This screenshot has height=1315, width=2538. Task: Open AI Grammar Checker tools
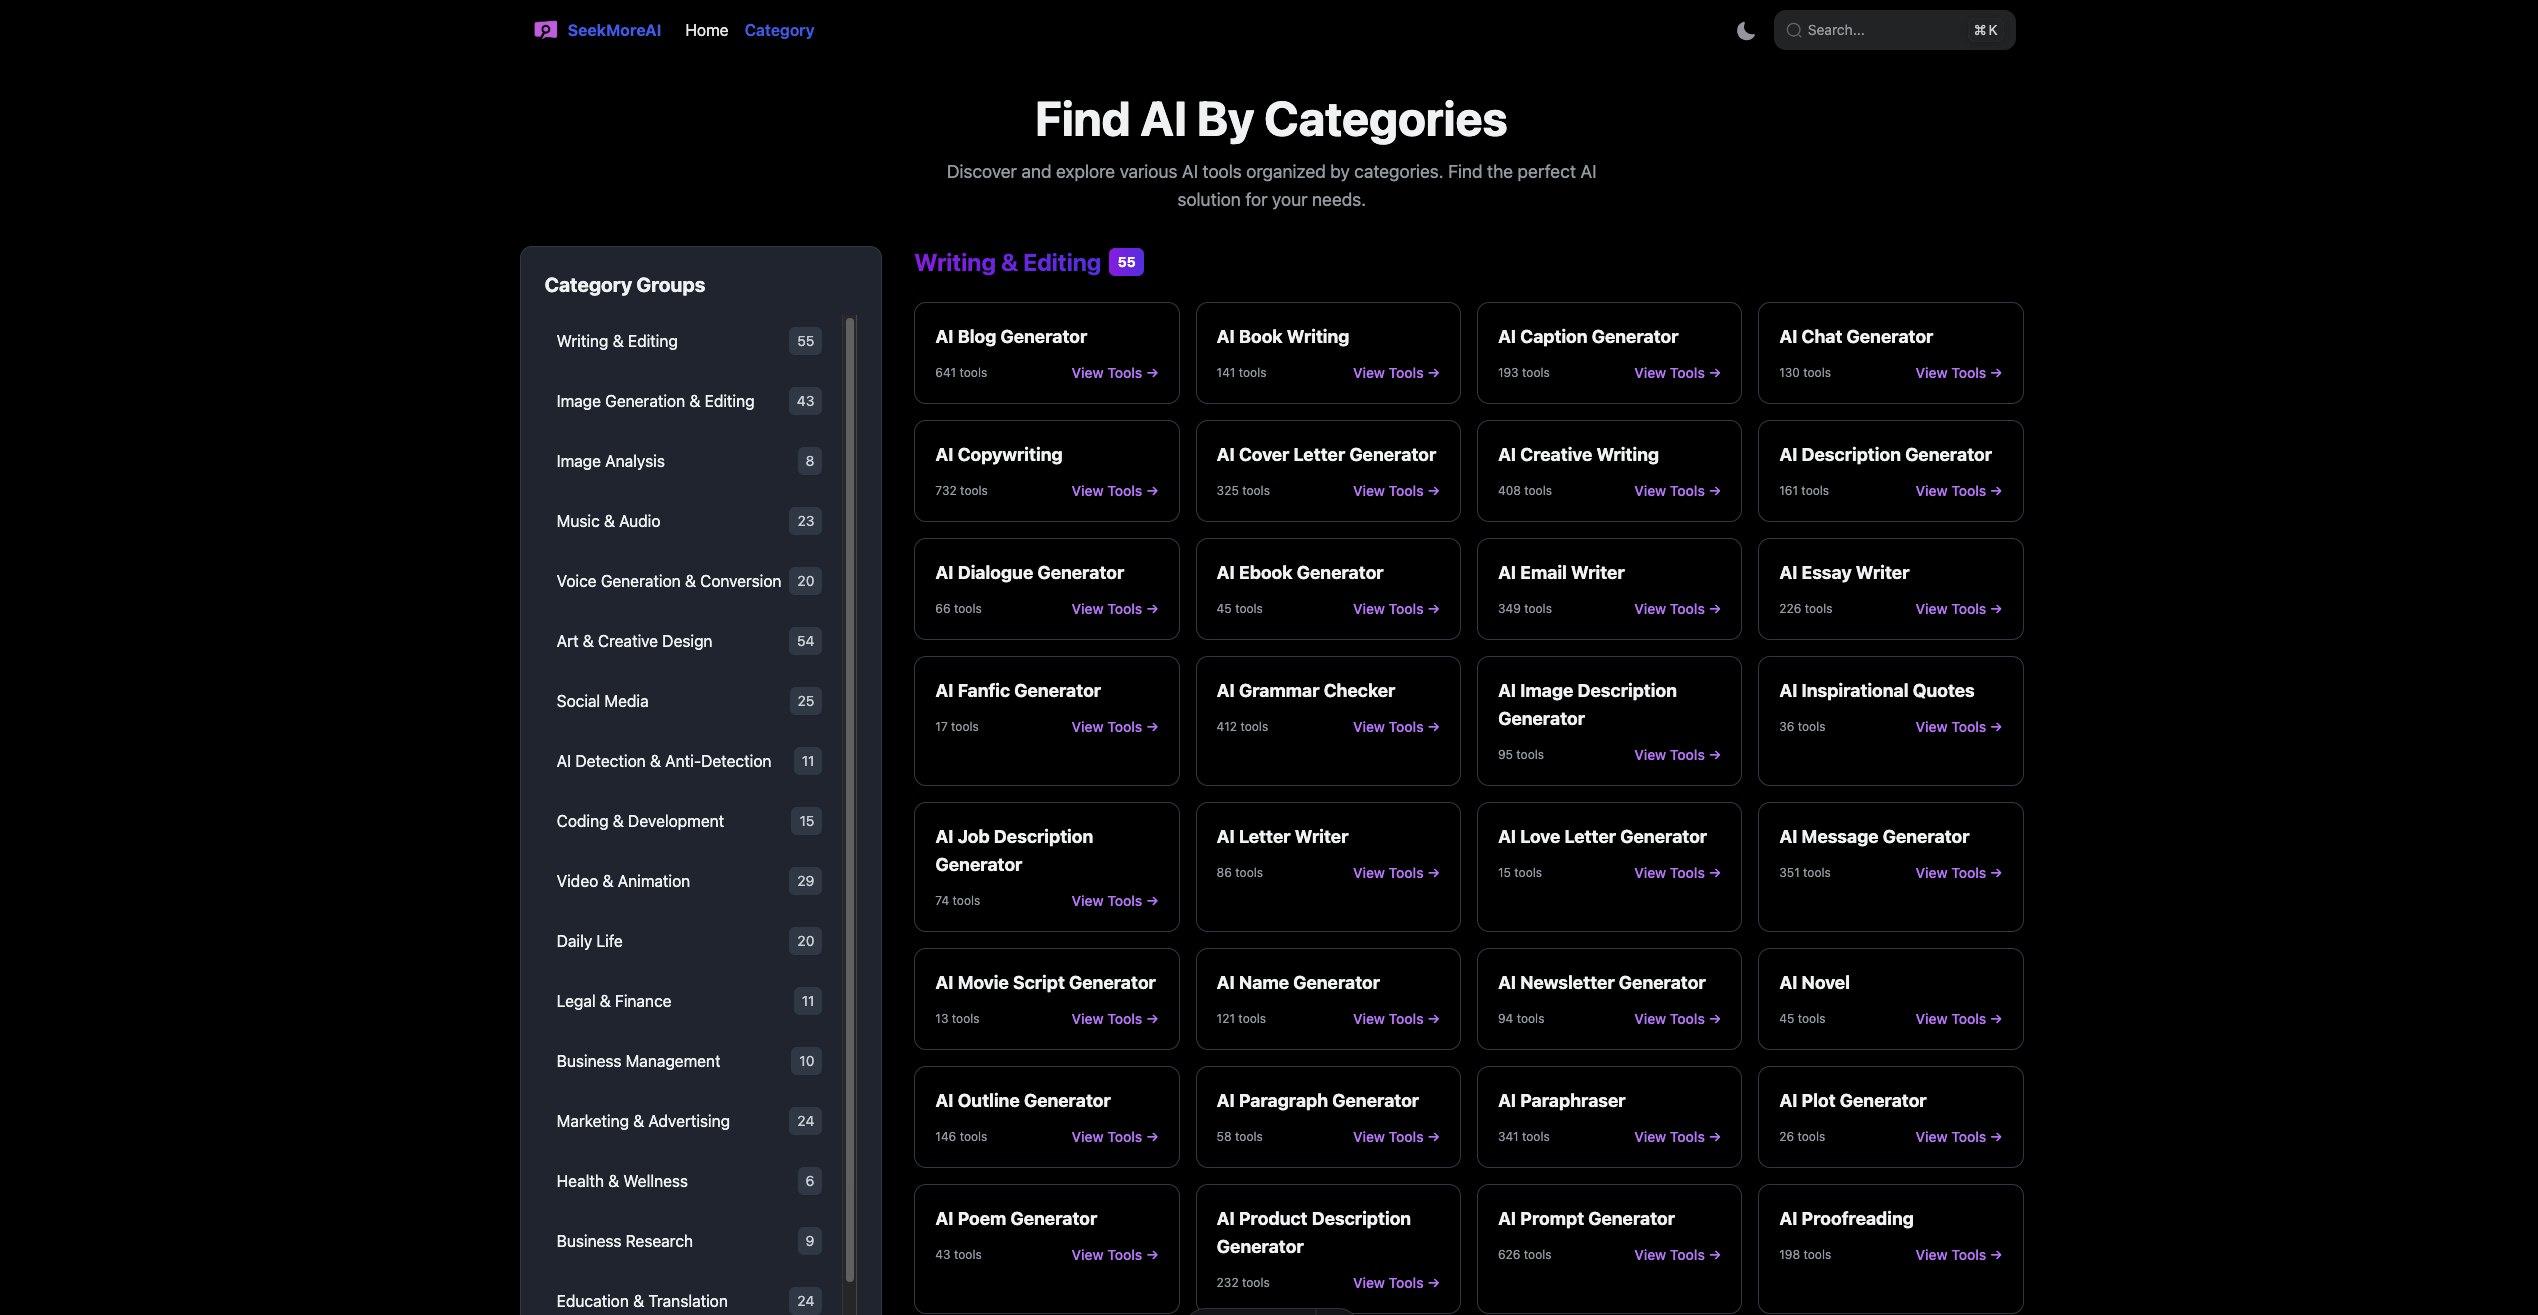tap(1394, 726)
